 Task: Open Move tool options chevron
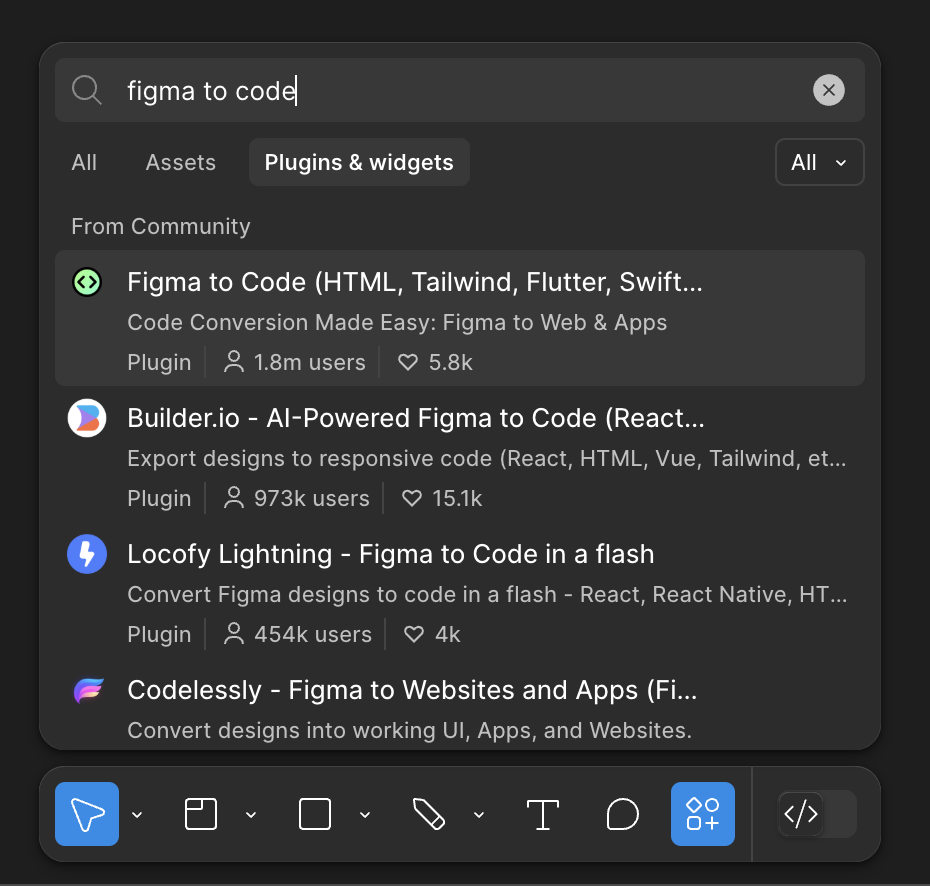tap(136, 814)
